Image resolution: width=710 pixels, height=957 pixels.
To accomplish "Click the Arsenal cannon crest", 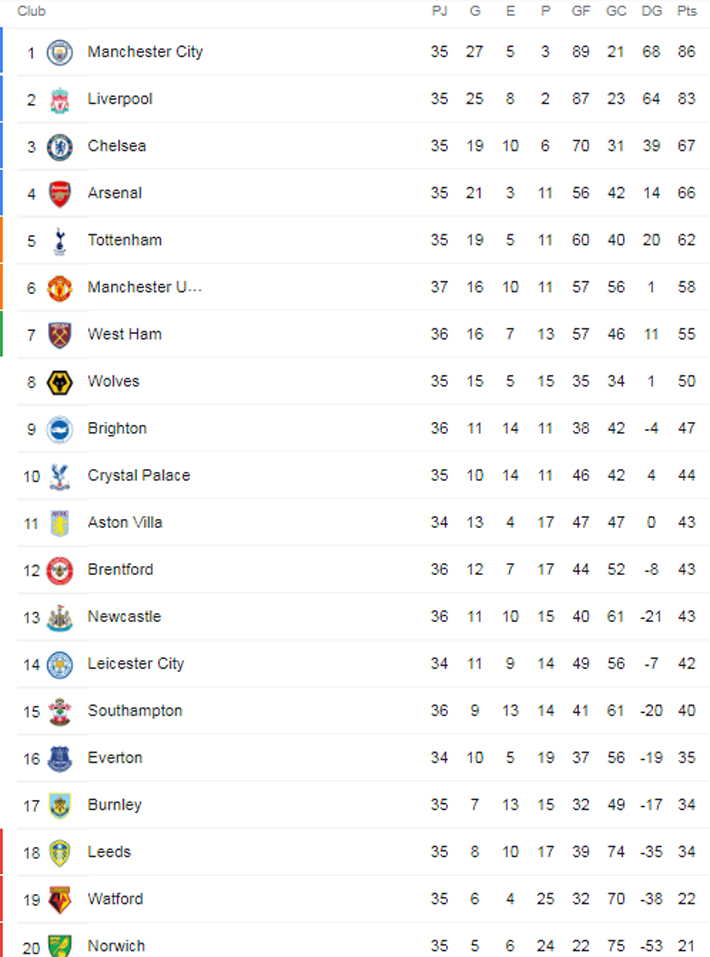I will 60,193.
